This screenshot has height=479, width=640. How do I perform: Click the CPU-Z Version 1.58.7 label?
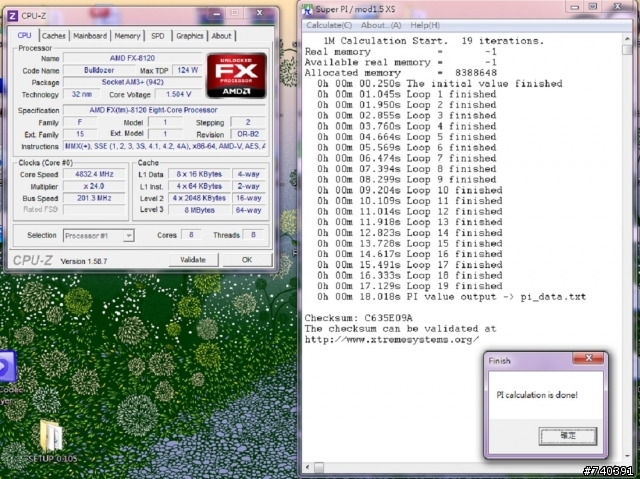coord(84,261)
